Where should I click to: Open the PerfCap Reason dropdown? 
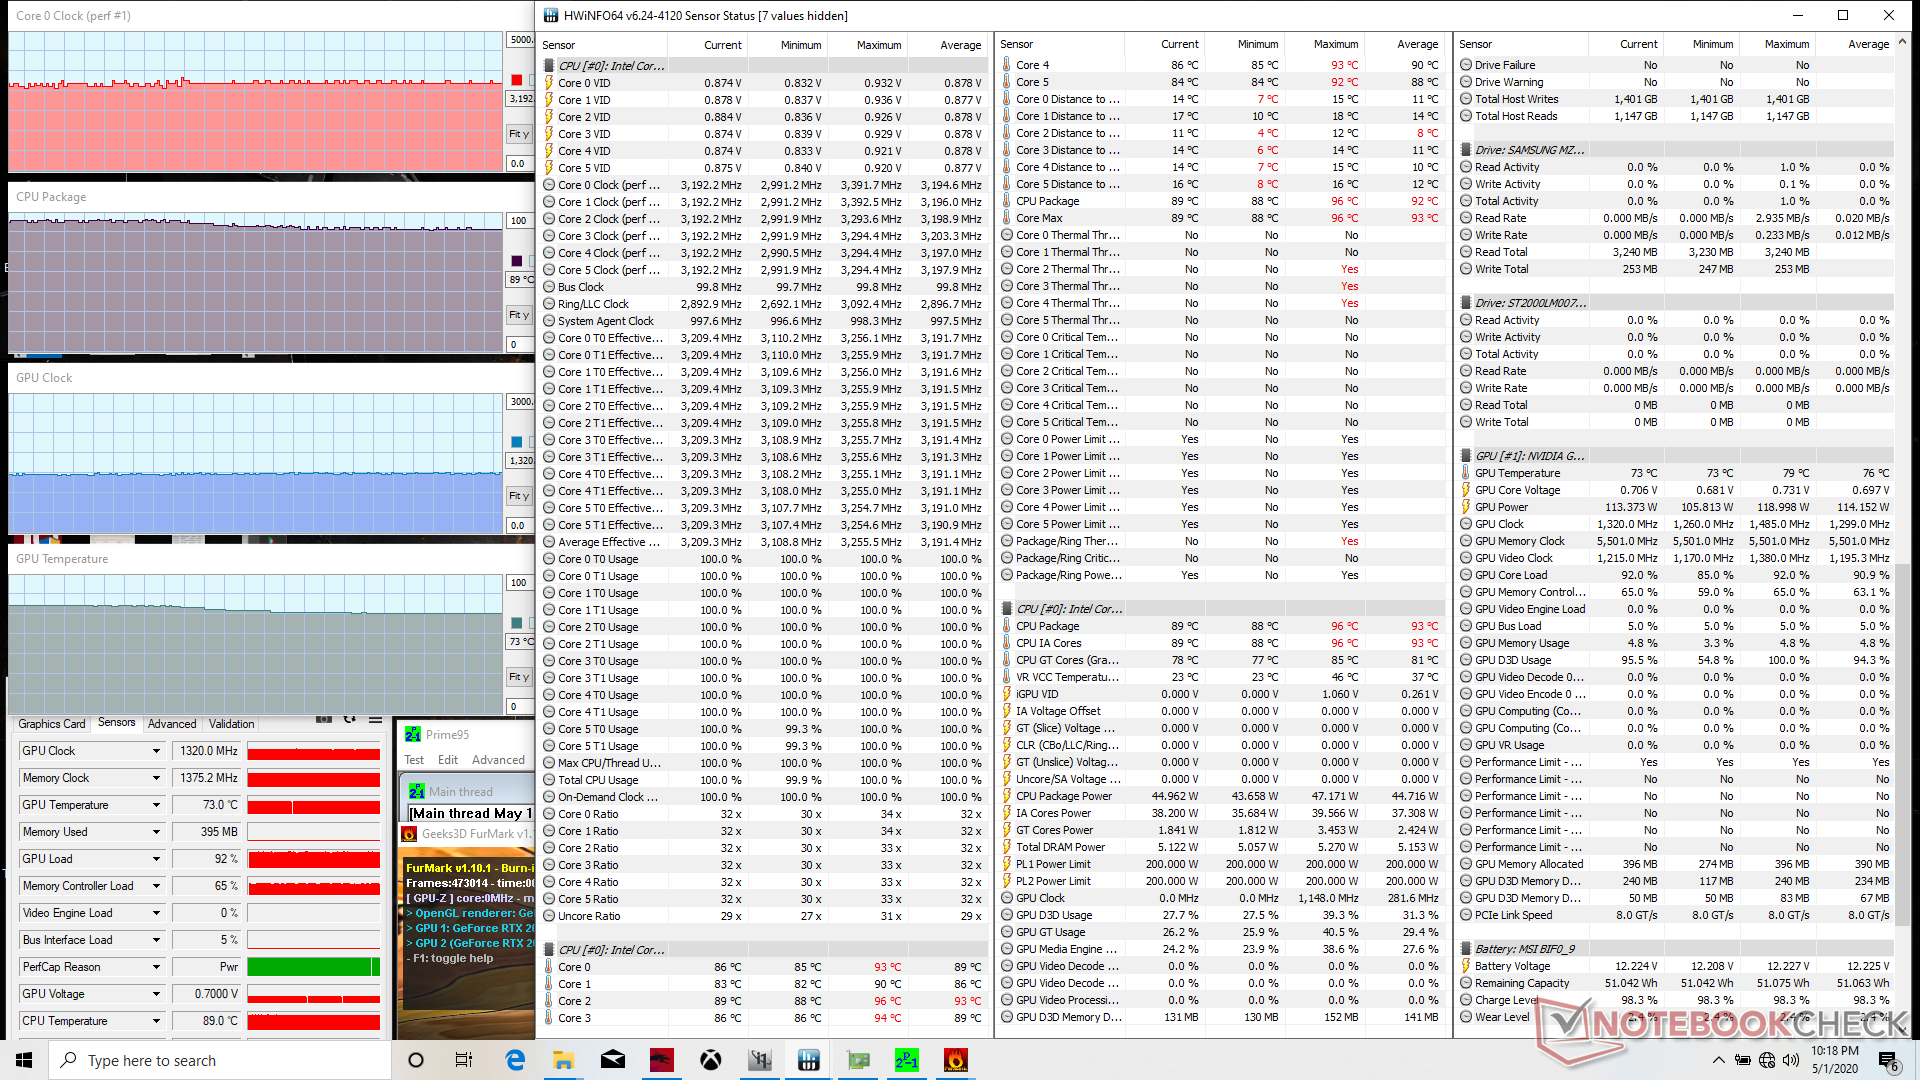(x=156, y=967)
